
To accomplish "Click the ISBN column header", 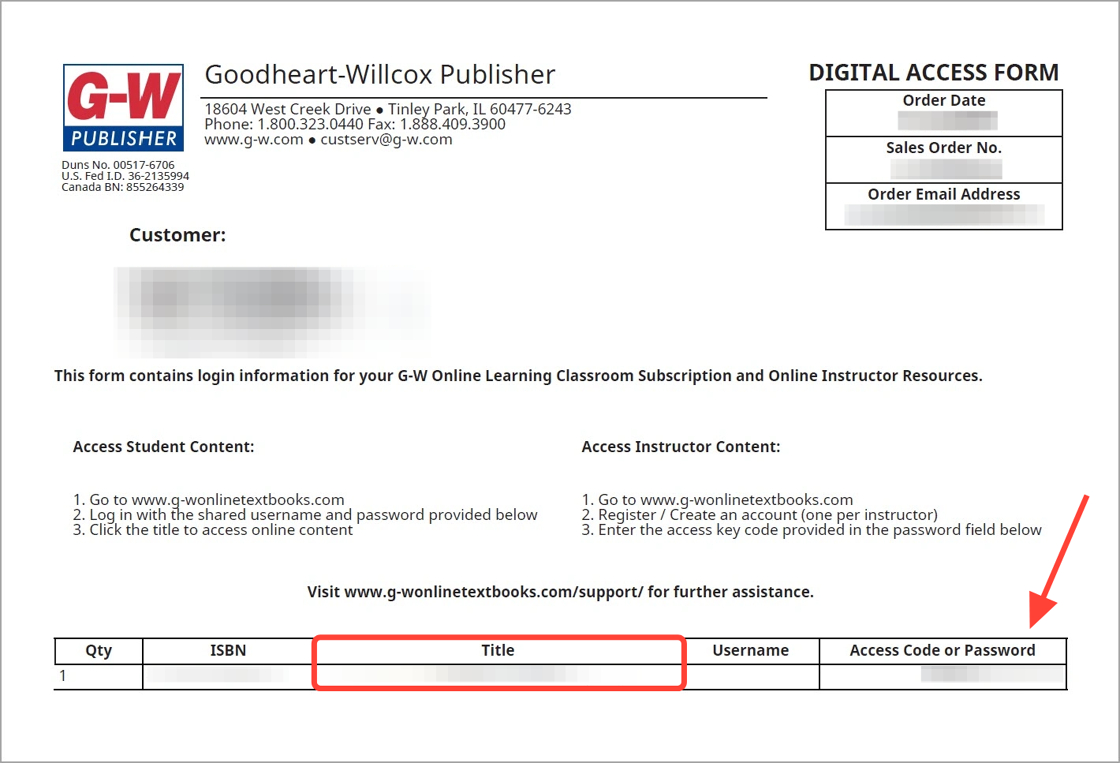I will (x=228, y=651).
